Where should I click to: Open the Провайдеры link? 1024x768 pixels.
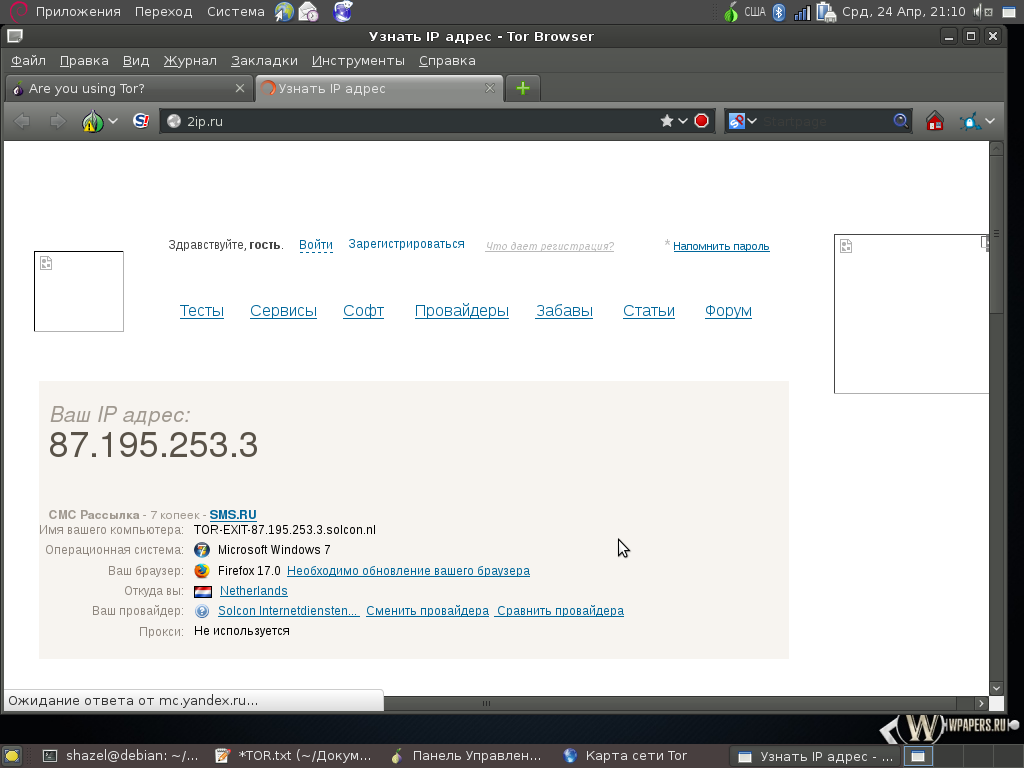[461, 311]
